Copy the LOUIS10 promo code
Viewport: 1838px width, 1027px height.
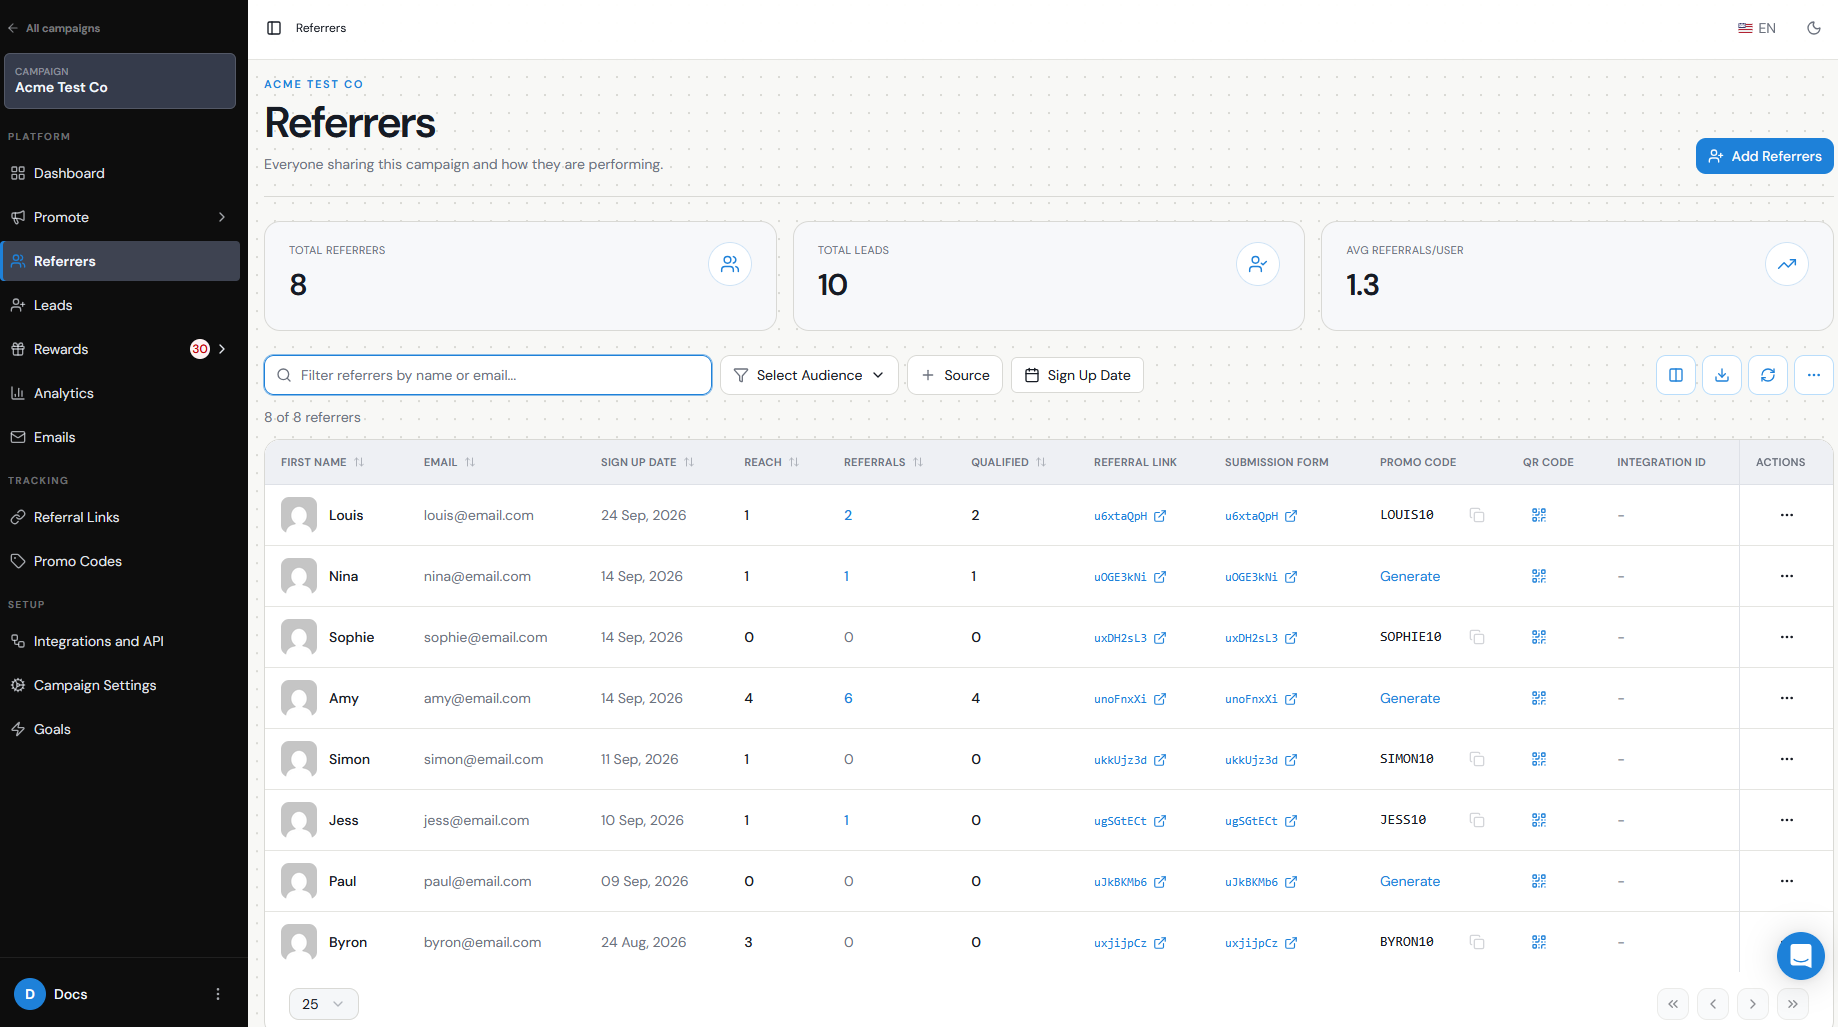(1477, 515)
